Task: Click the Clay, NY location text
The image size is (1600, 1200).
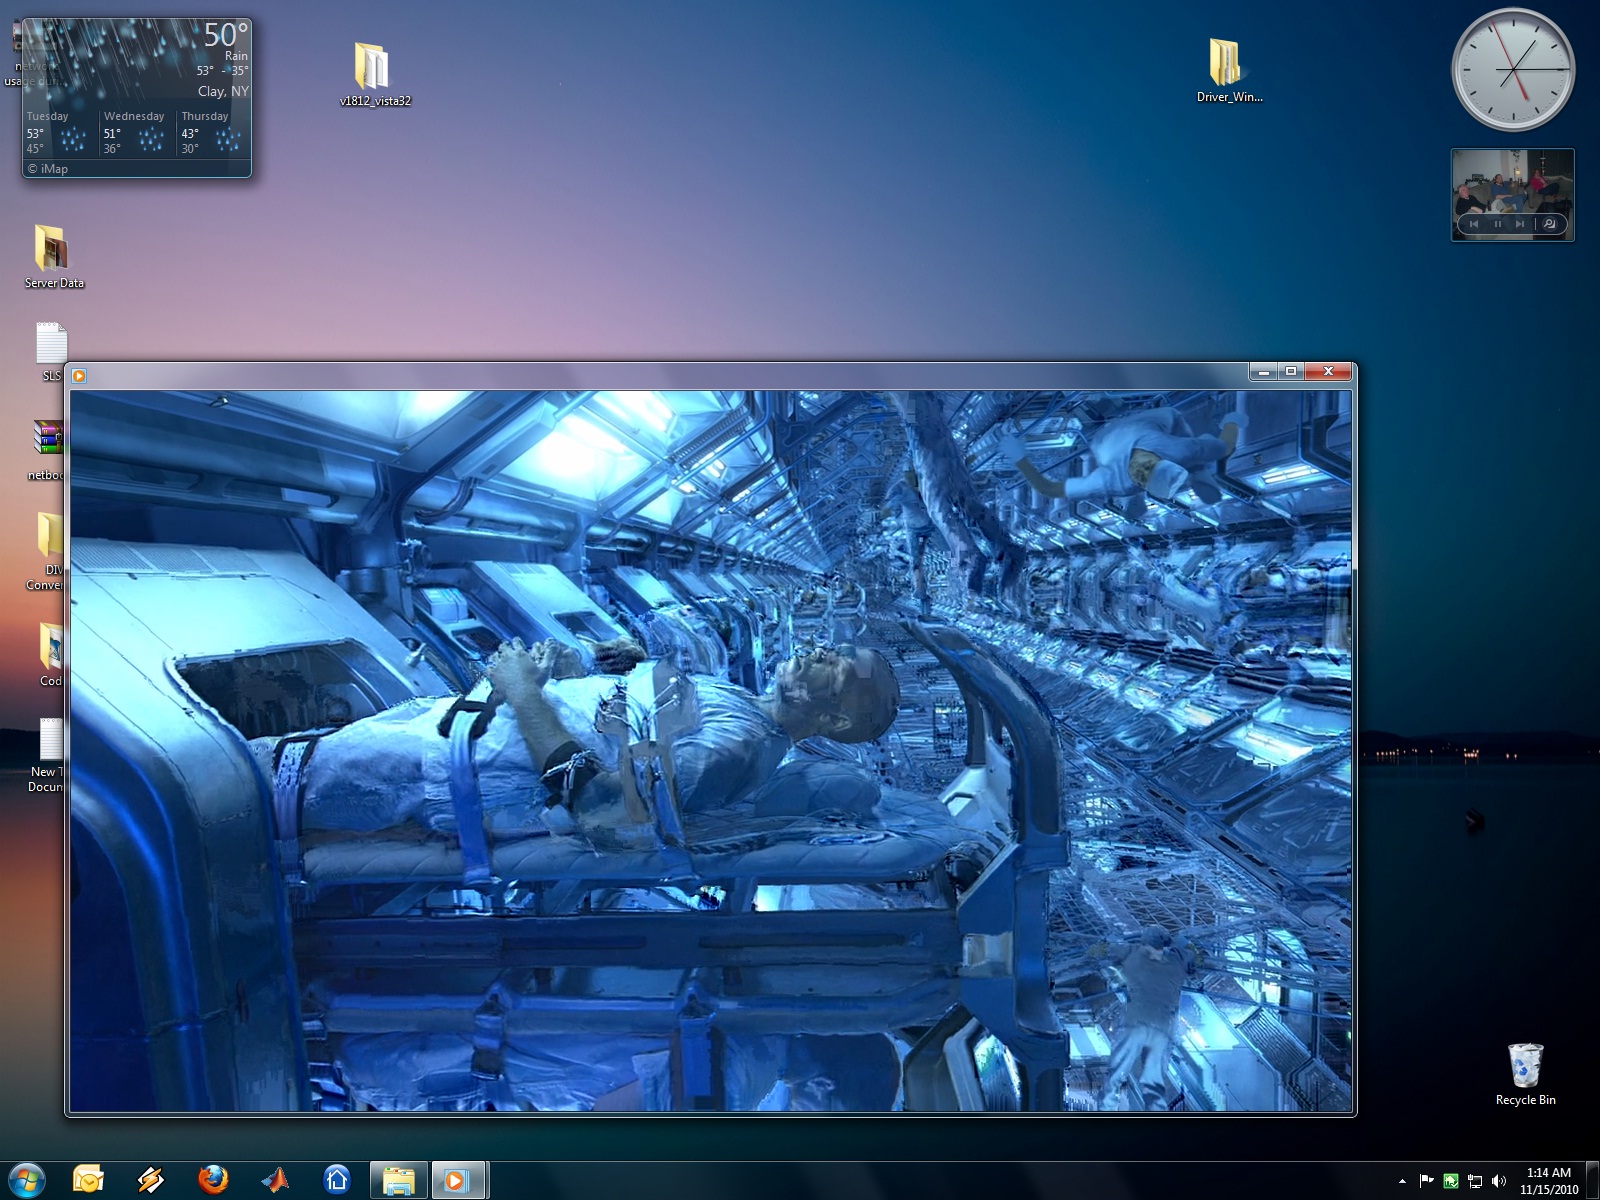Action: [x=223, y=91]
